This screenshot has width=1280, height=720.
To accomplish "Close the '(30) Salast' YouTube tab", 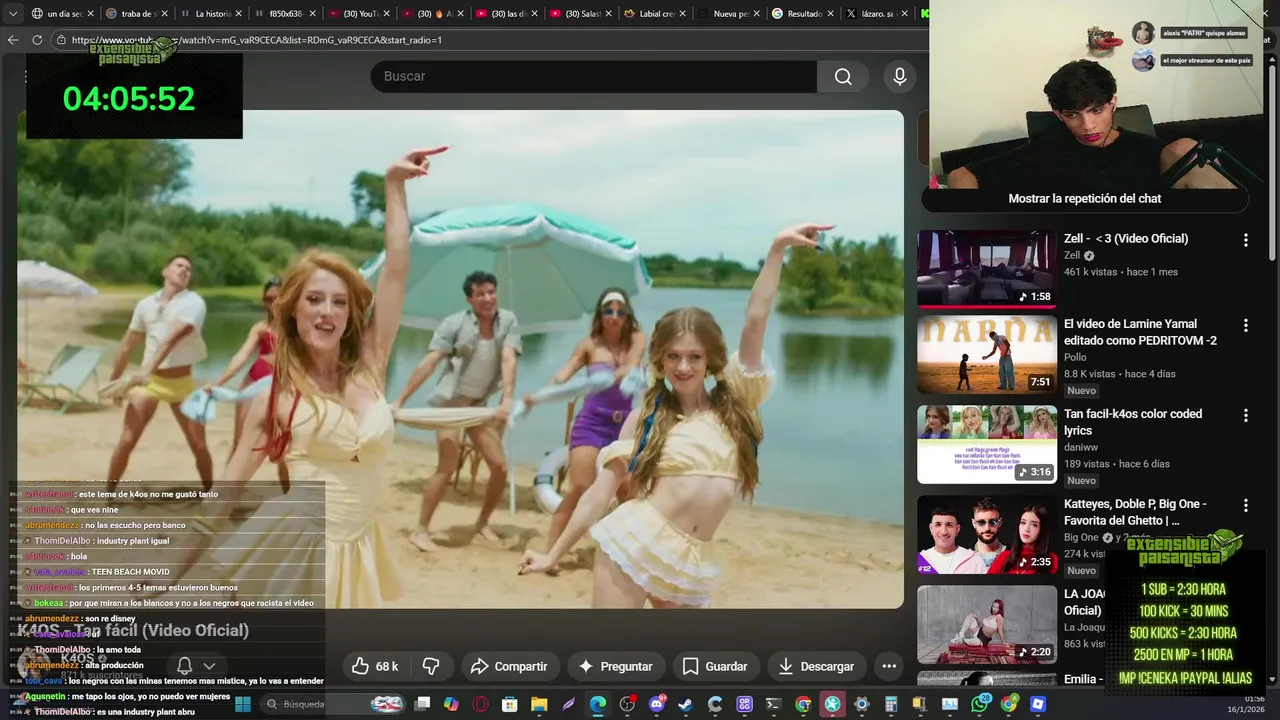I will point(608,14).
